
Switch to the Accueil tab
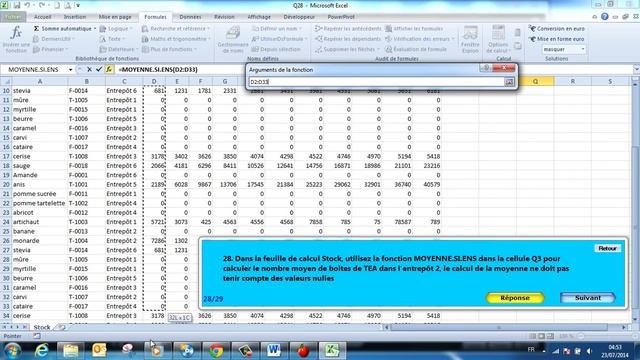(x=42, y=17)
